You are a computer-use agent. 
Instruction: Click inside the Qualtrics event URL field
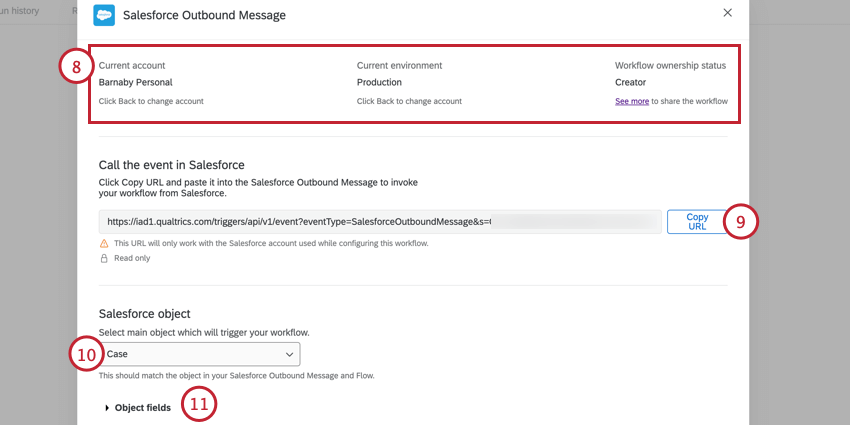380,221
